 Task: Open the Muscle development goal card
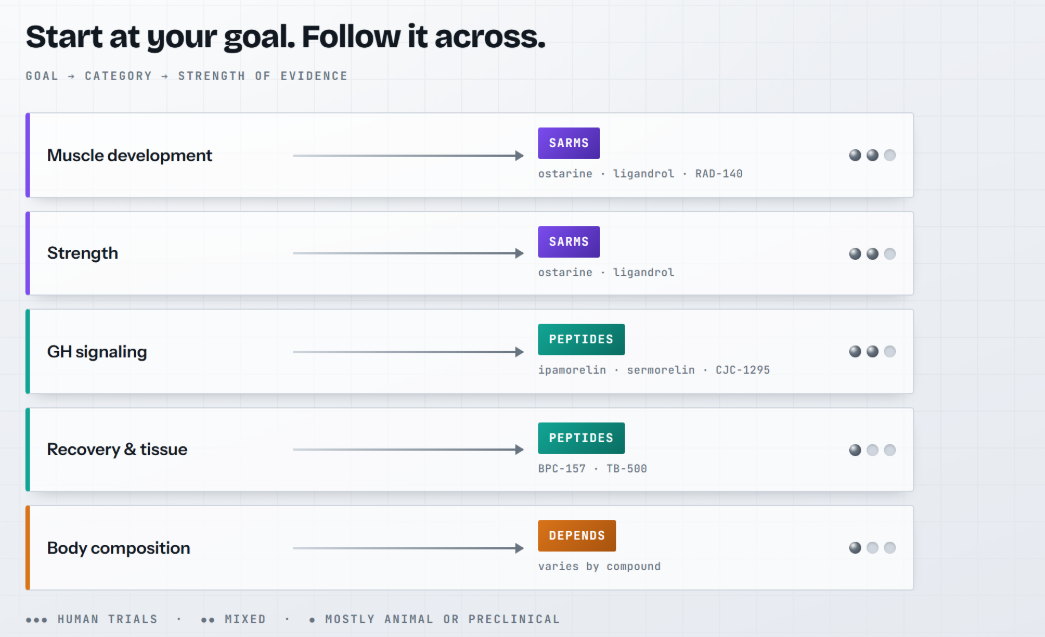coord(469,155)
